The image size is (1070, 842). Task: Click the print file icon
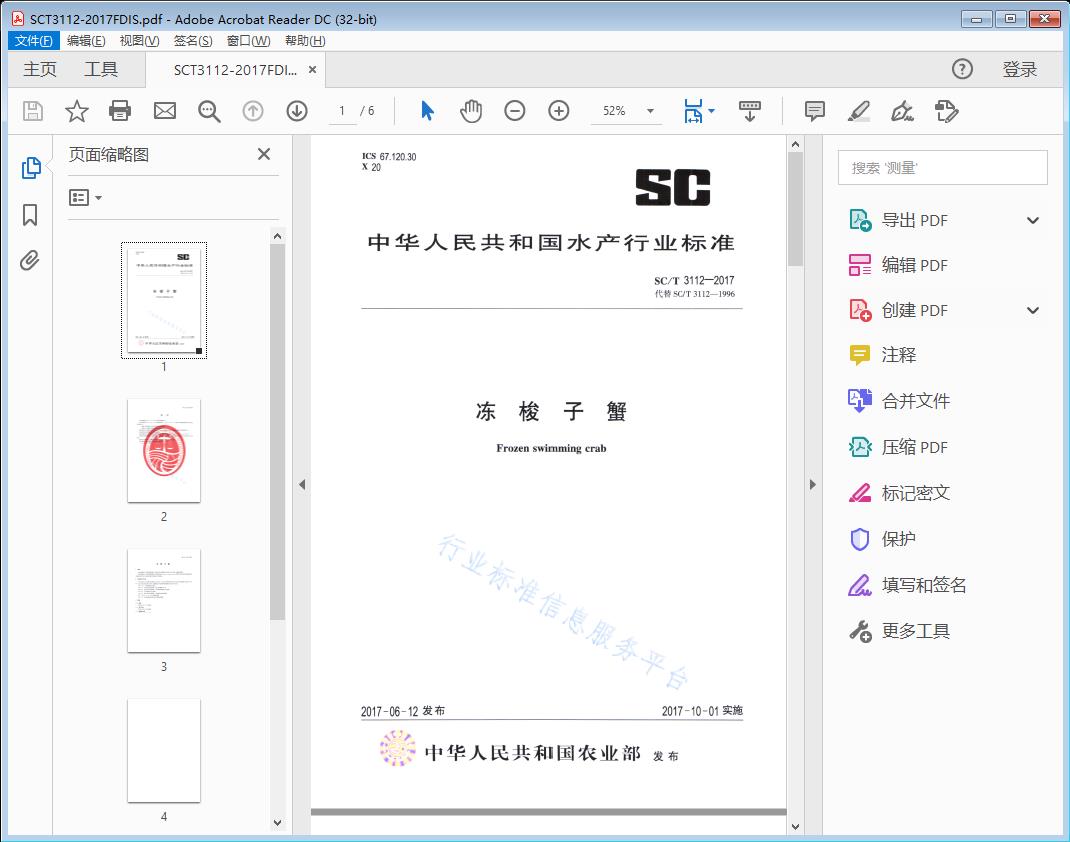121,111
